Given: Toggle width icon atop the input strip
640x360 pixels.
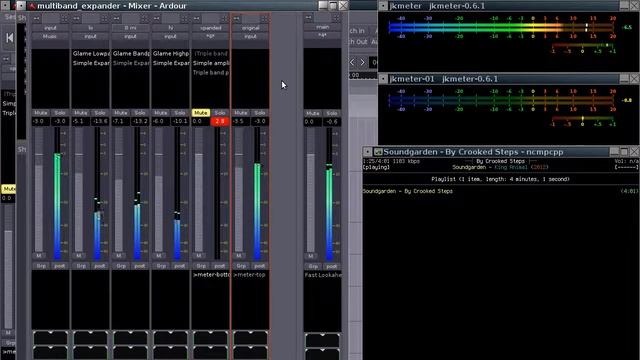Looking at the screenshot, I should point(37,18).
